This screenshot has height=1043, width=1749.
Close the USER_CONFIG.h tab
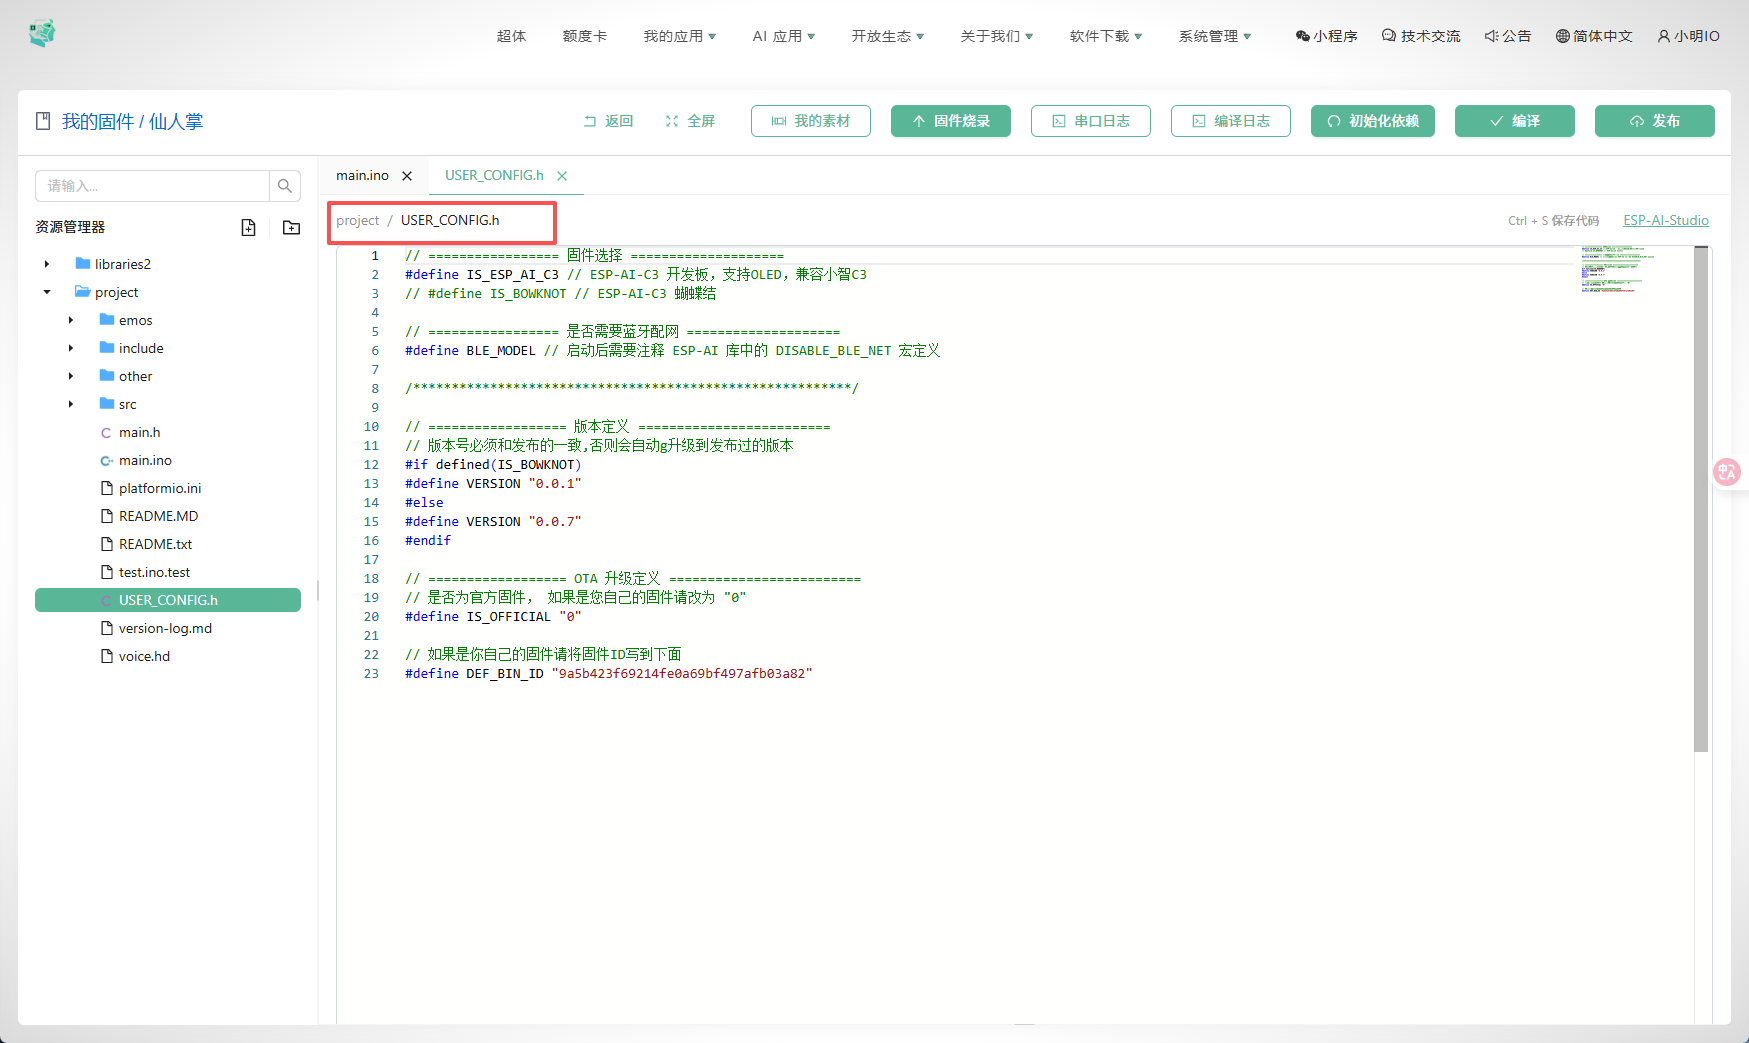[x=562, y=176]
